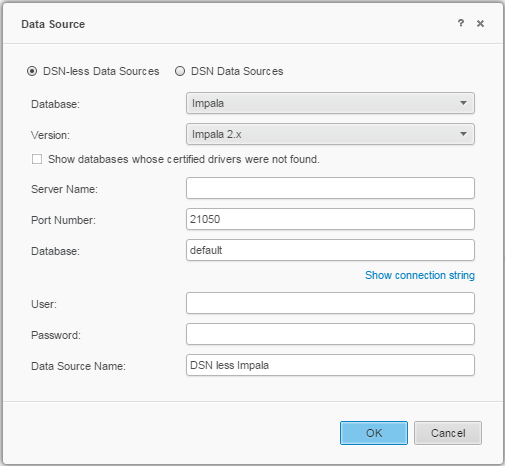Select DSN-less Data Sources radio button
Viewport: 505px width, 466px height.
click(32, 71)
